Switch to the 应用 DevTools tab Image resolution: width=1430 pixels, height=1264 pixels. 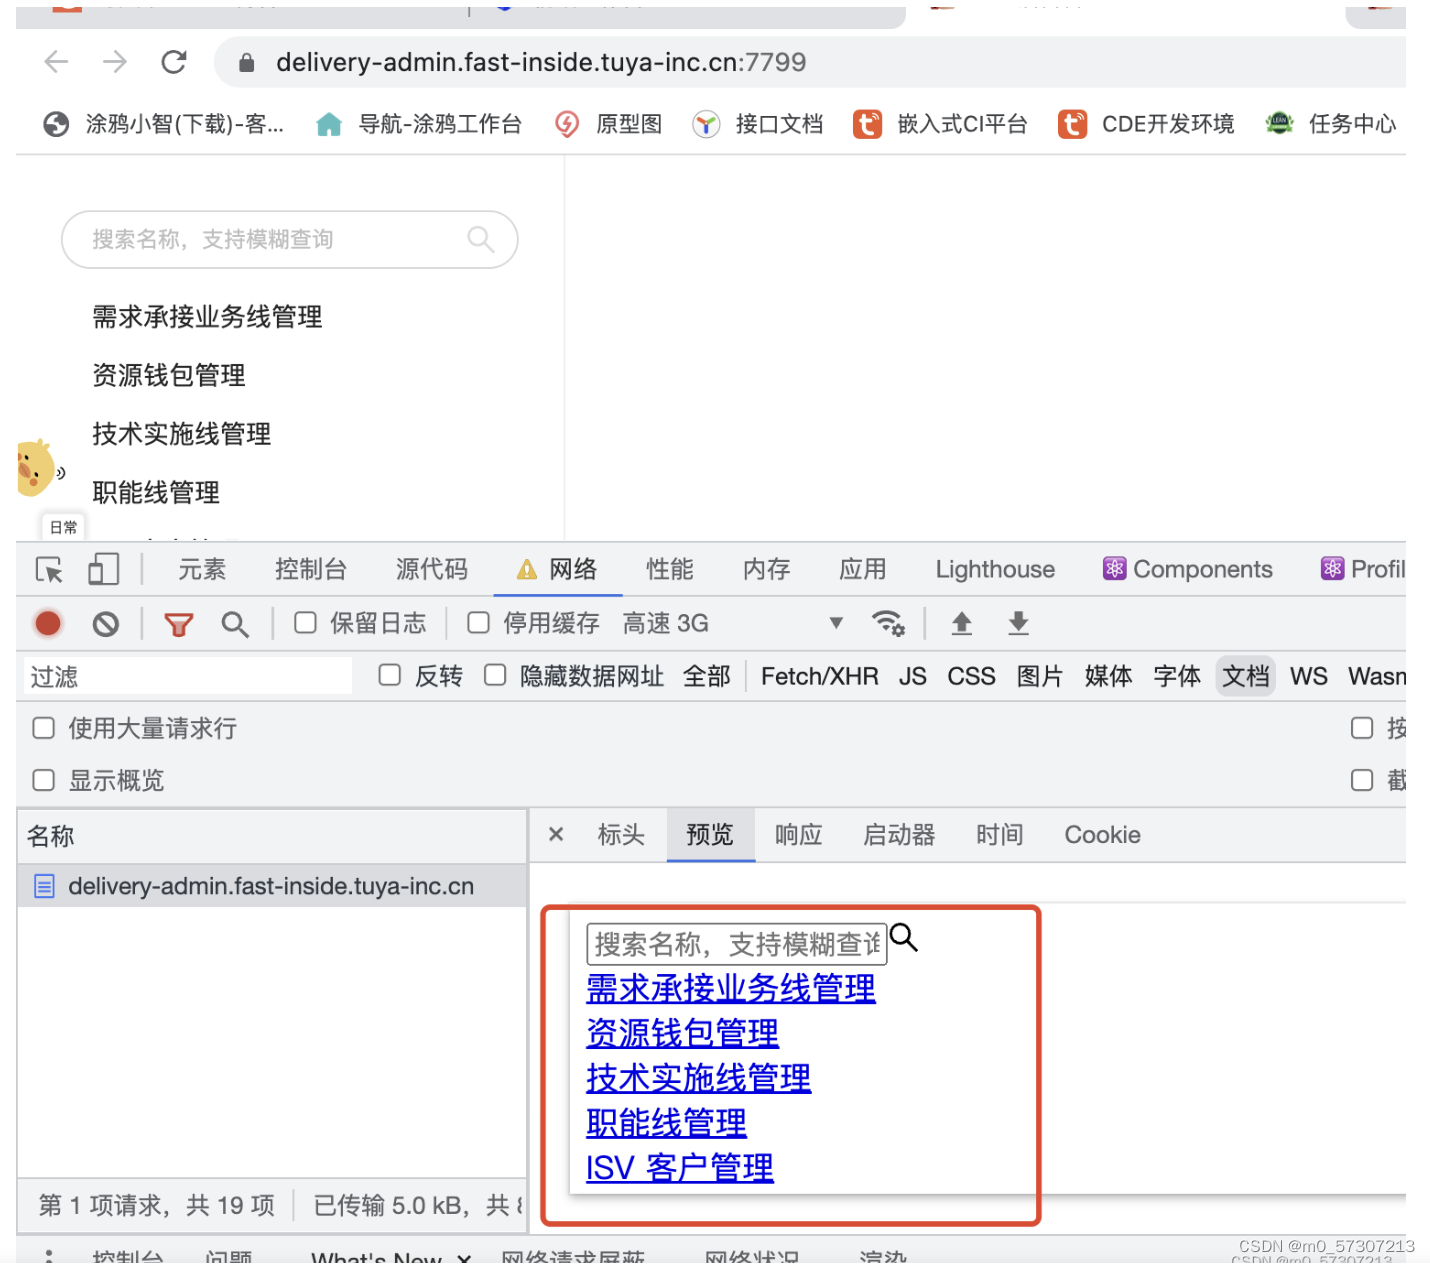[863, 569]
